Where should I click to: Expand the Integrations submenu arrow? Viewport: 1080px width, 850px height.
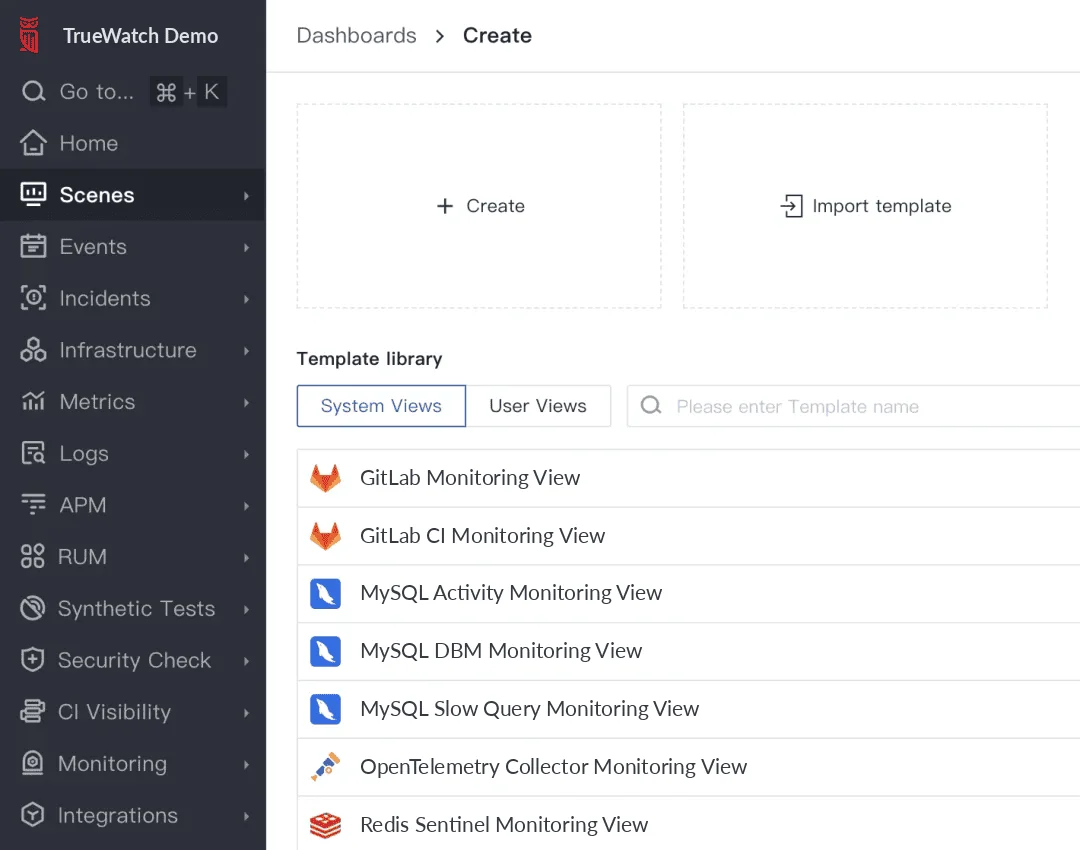(x=246, y=816)
